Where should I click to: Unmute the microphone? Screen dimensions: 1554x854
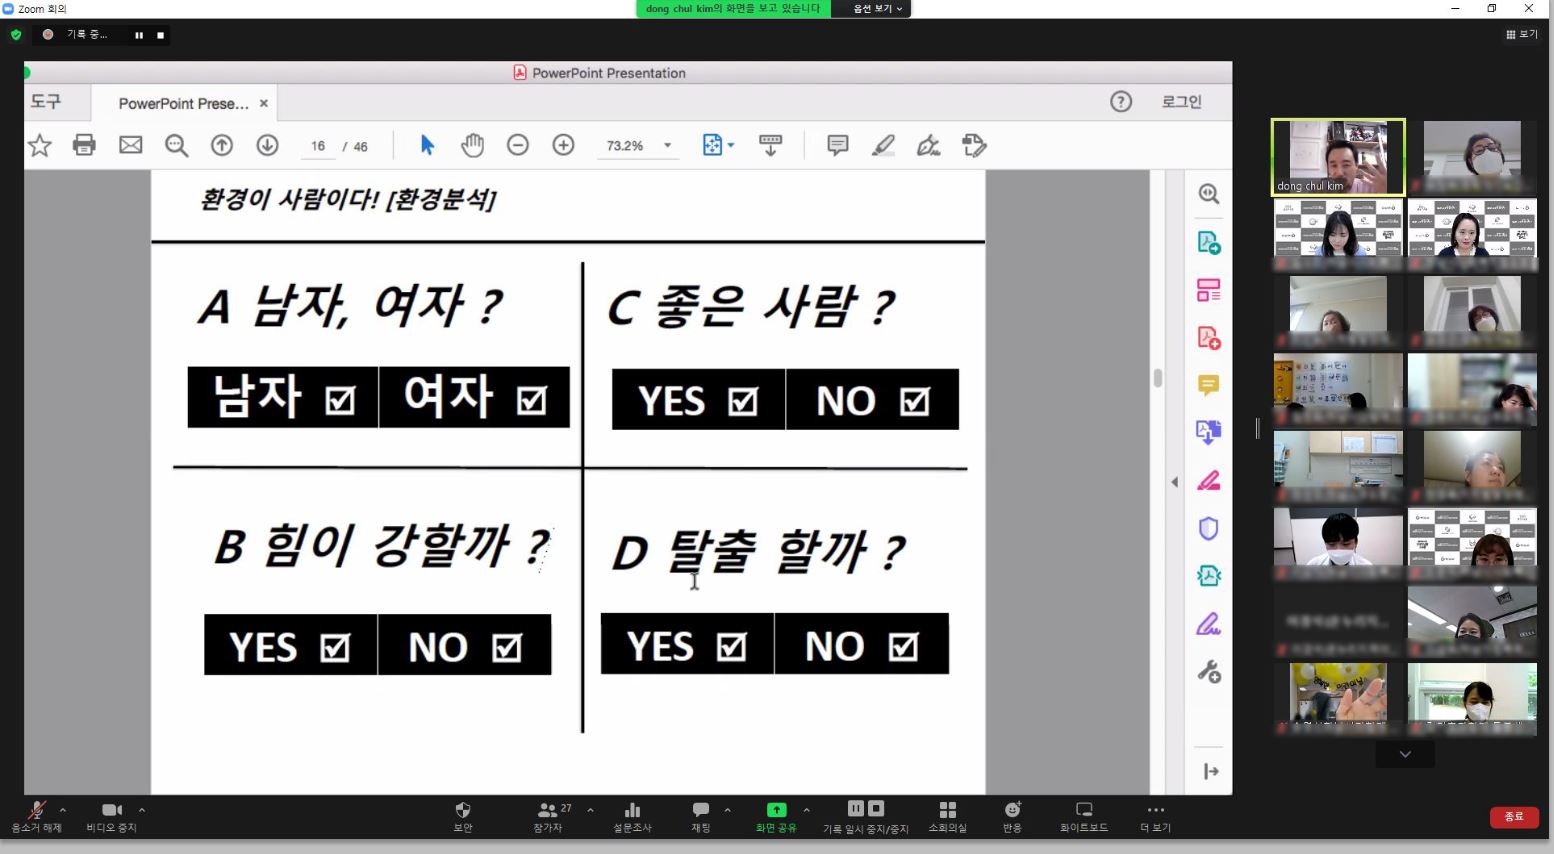click(x=37, y=815)
